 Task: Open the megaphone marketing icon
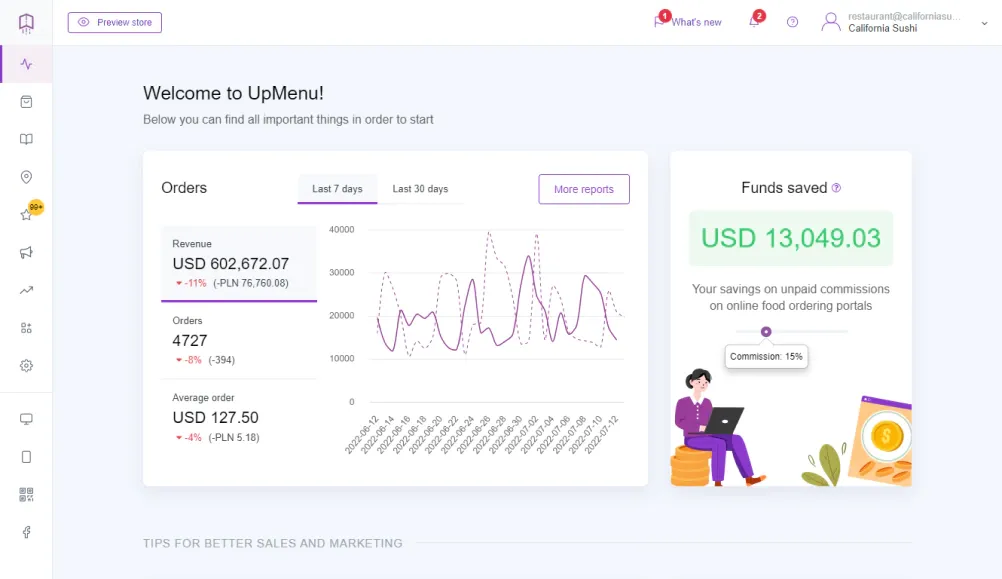(x=26, y=252)
